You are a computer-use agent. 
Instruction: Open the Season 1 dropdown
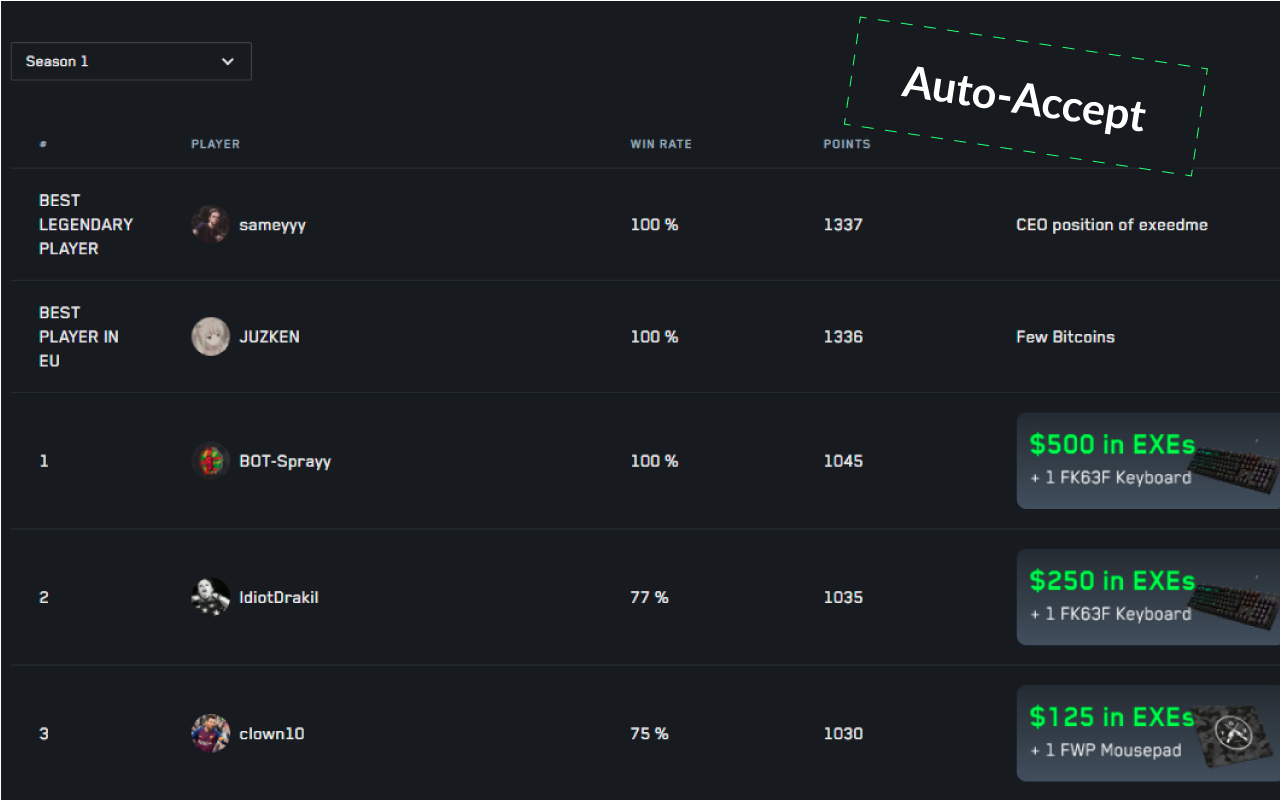pos(130,61)
